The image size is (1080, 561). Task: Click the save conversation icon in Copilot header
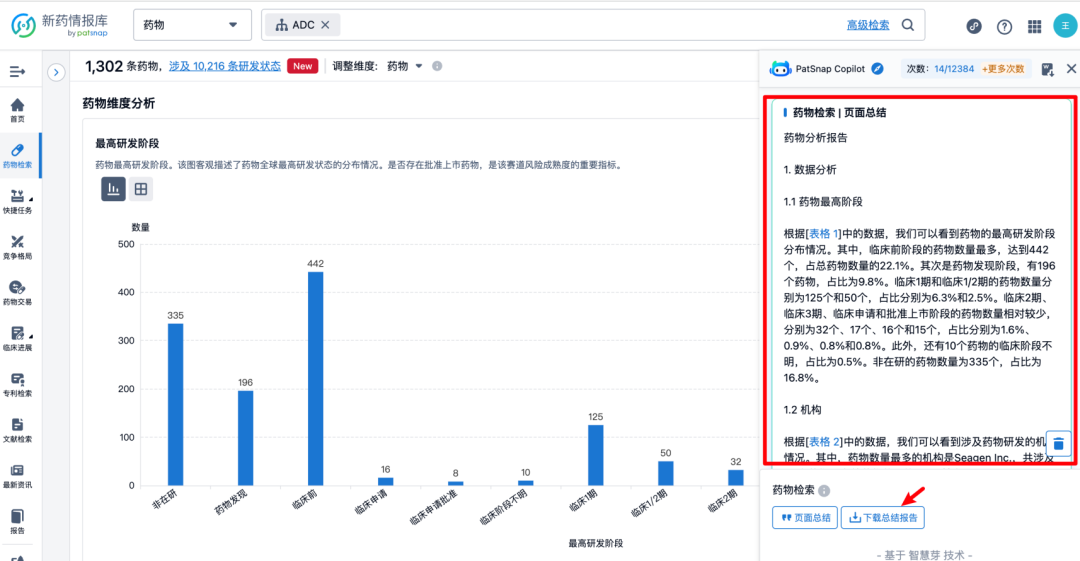coord(1047,69)
